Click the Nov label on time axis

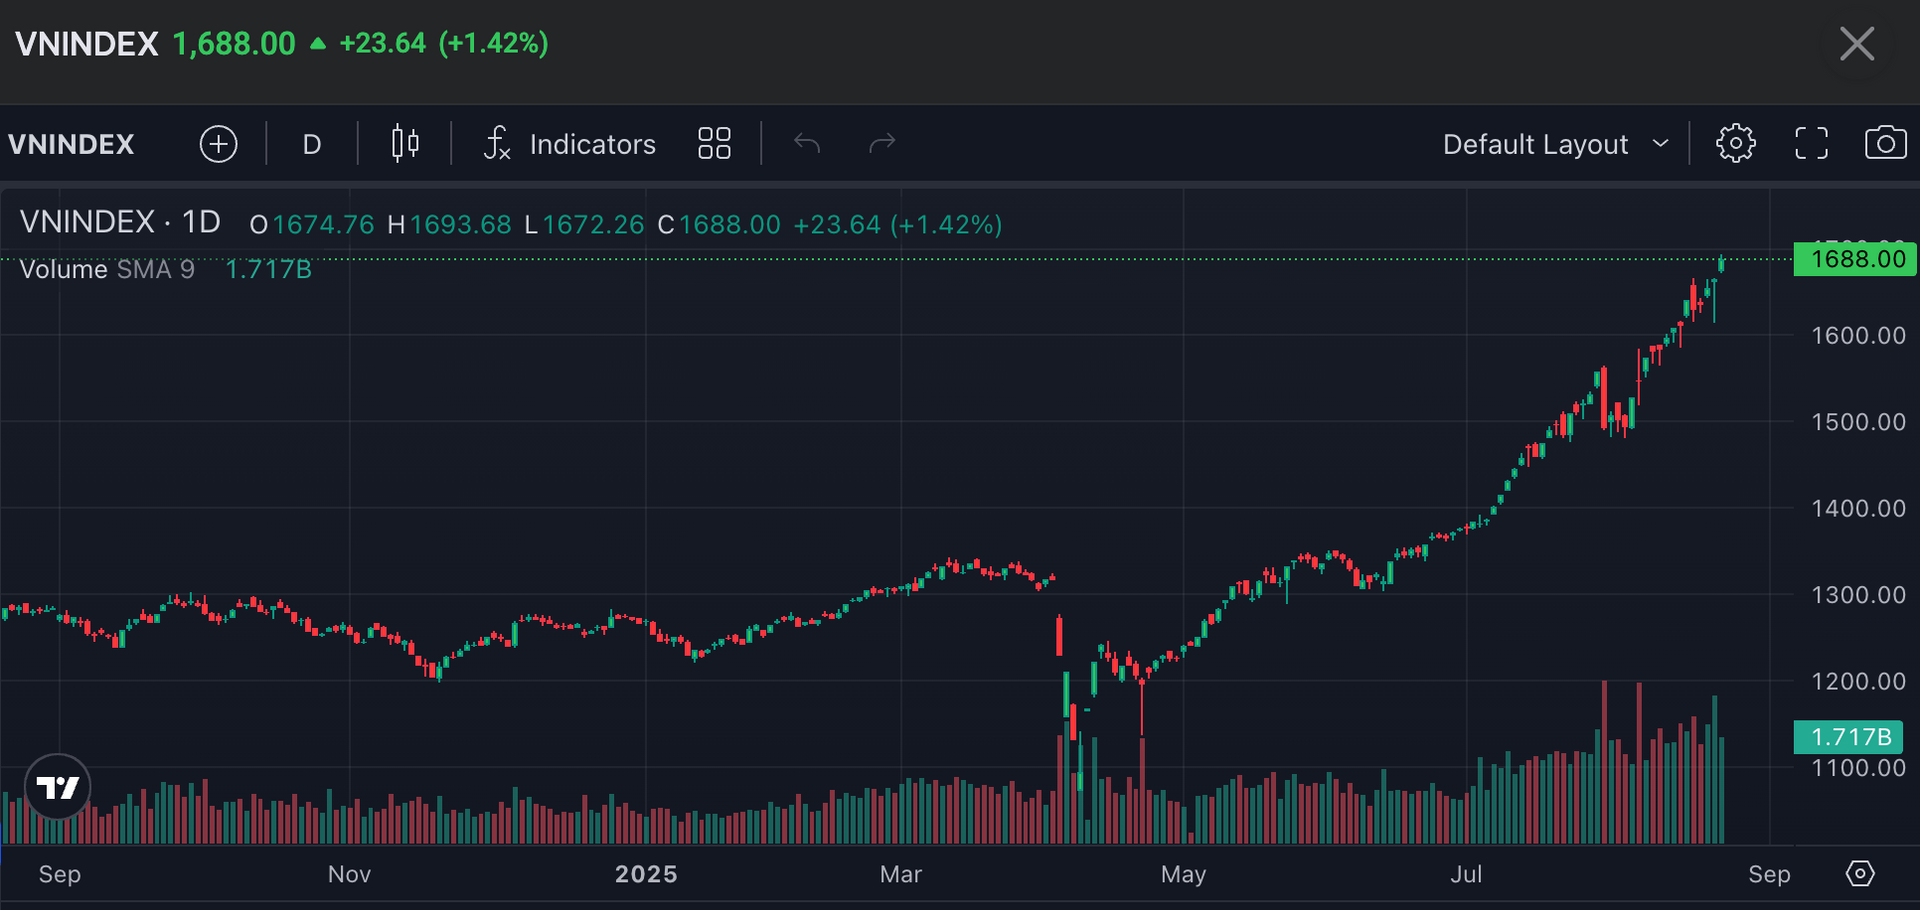[x=349, y=874]
